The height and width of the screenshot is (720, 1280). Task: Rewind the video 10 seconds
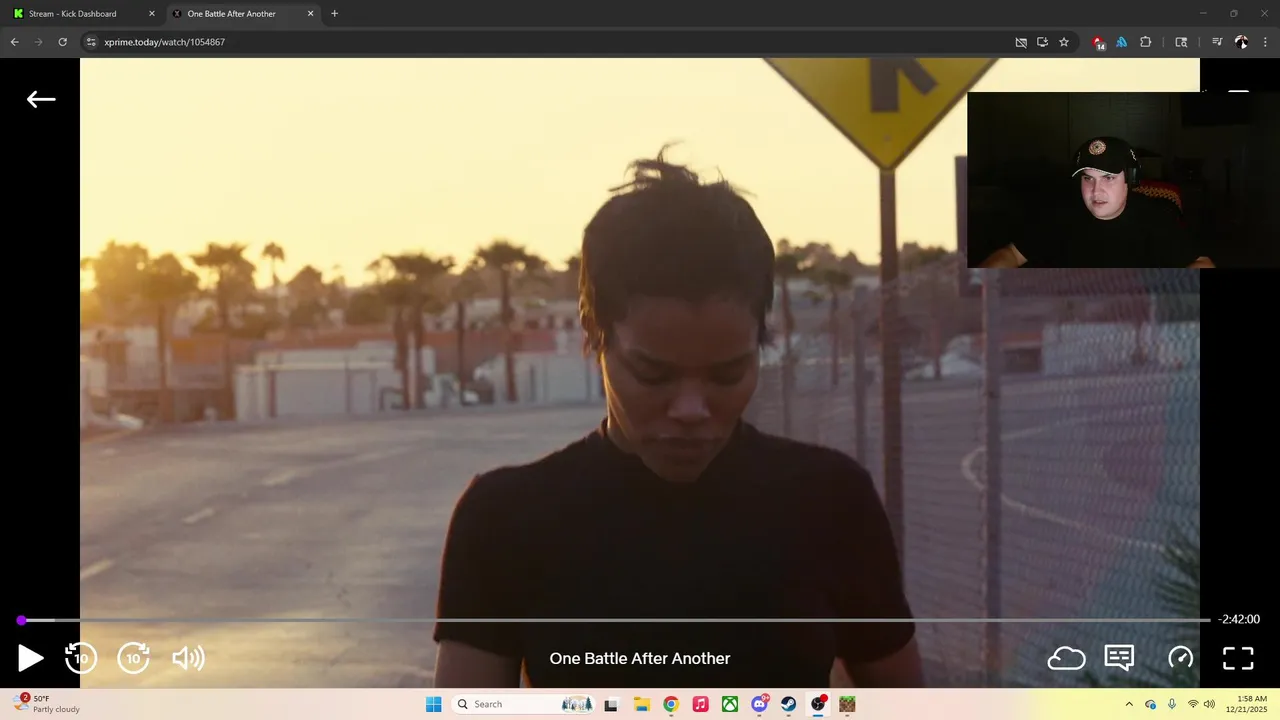pos(81,657)
